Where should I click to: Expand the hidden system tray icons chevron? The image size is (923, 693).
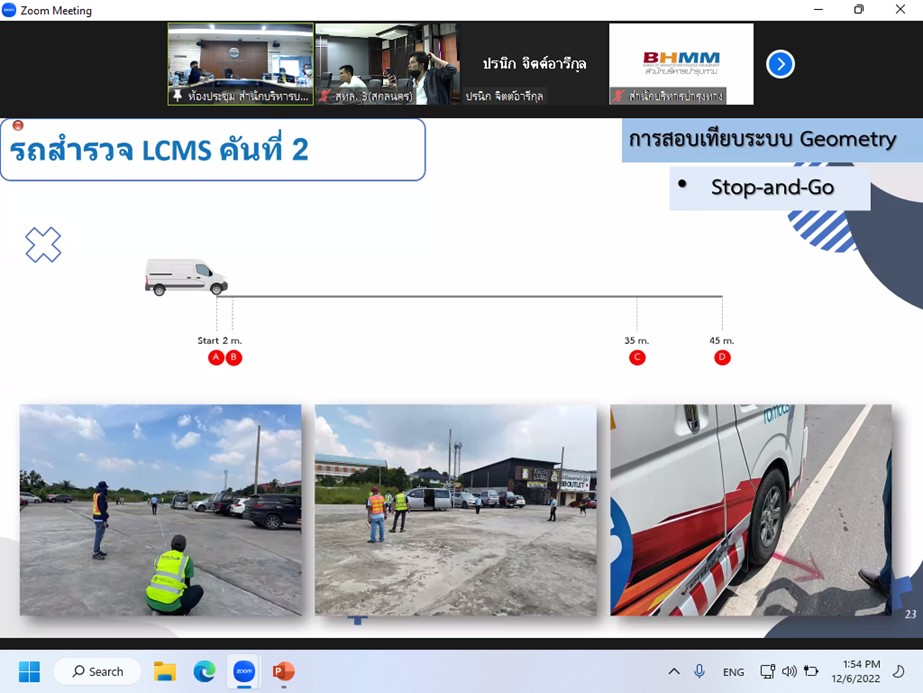click(674, 671)
